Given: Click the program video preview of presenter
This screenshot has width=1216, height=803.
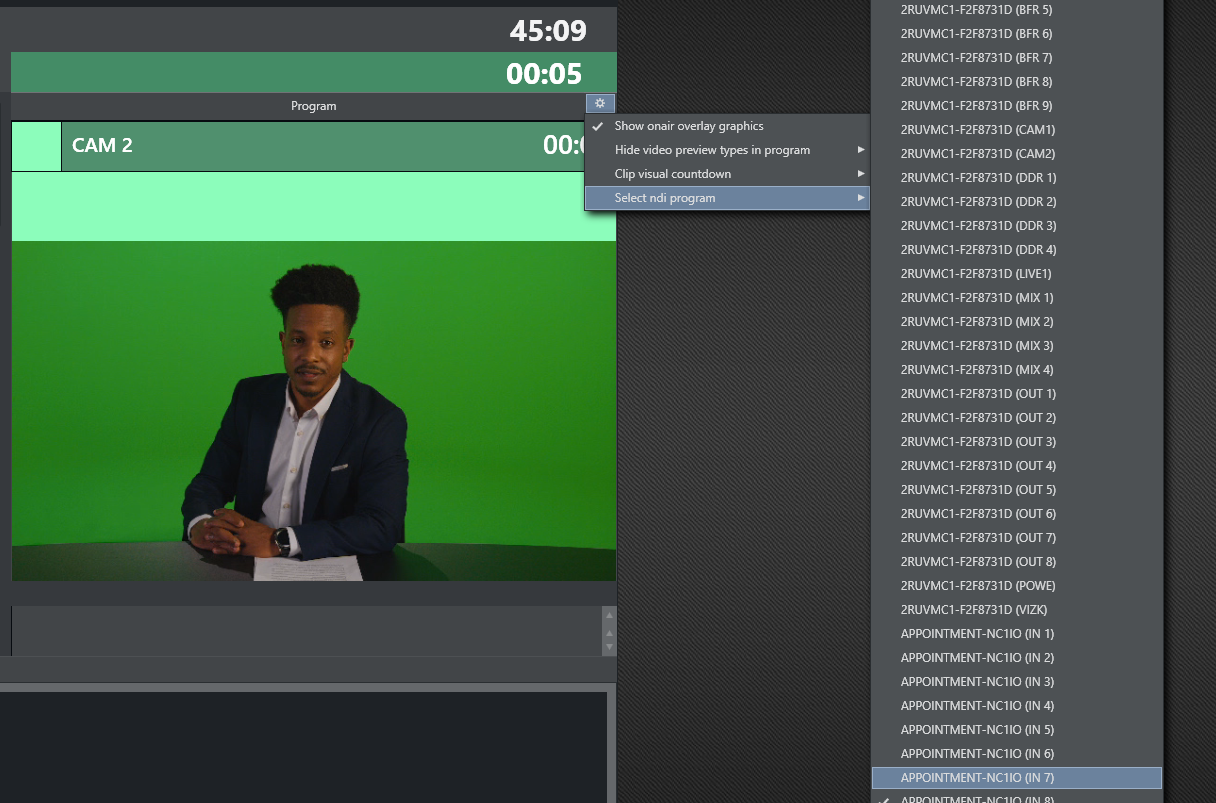Looking at the screenshot, I should [x=313, y=410].
